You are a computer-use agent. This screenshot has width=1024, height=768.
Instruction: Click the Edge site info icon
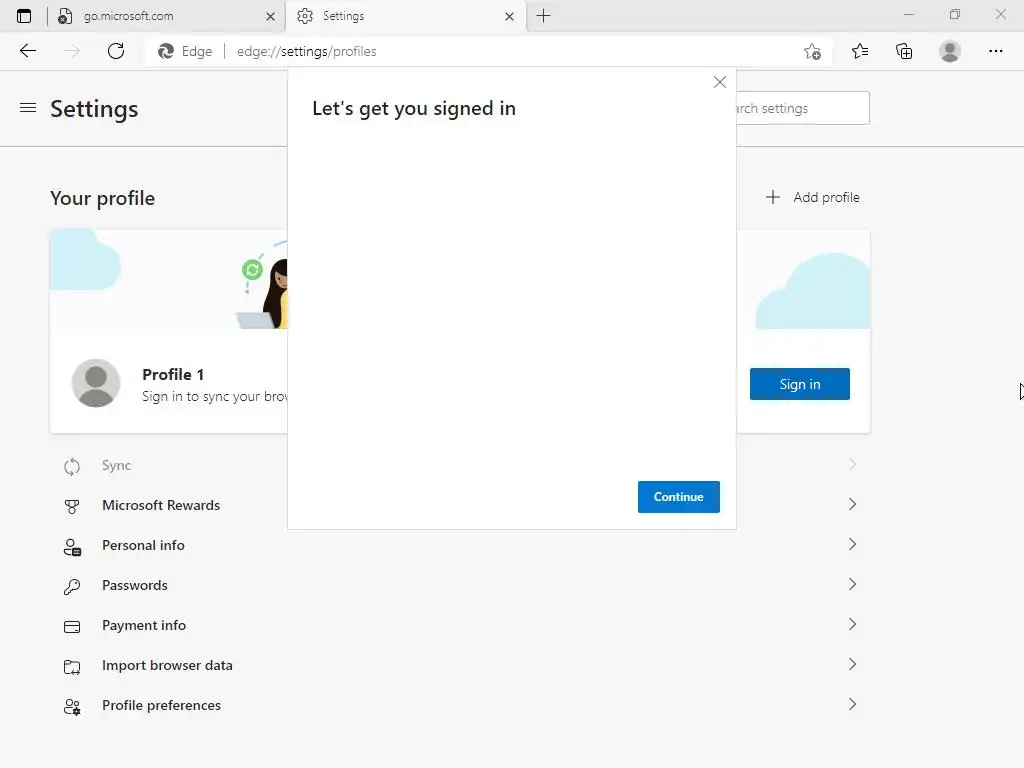[166, 51]
